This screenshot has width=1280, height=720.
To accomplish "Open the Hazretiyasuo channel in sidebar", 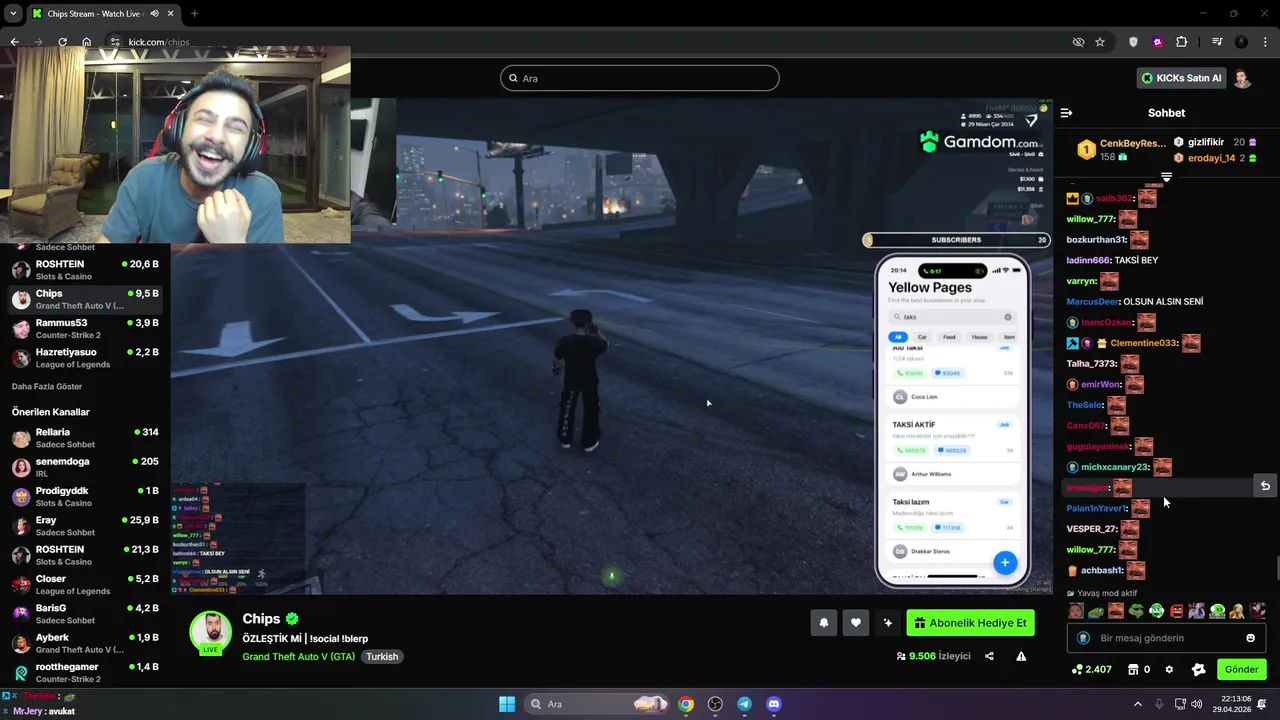I will pyautogui.click(x=85, y=358).
